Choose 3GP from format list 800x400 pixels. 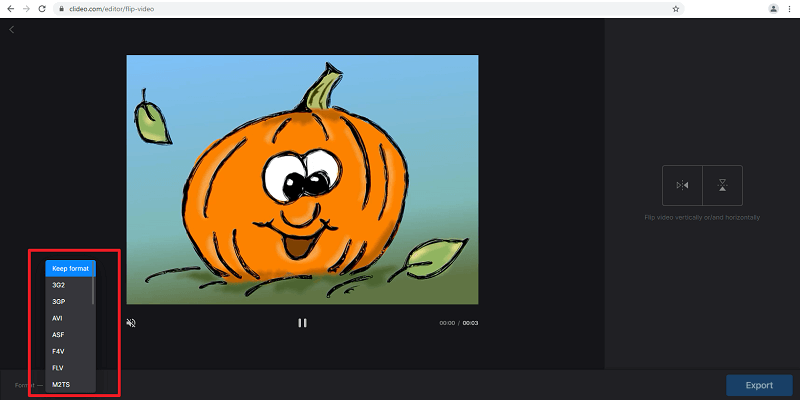(68, 302)
